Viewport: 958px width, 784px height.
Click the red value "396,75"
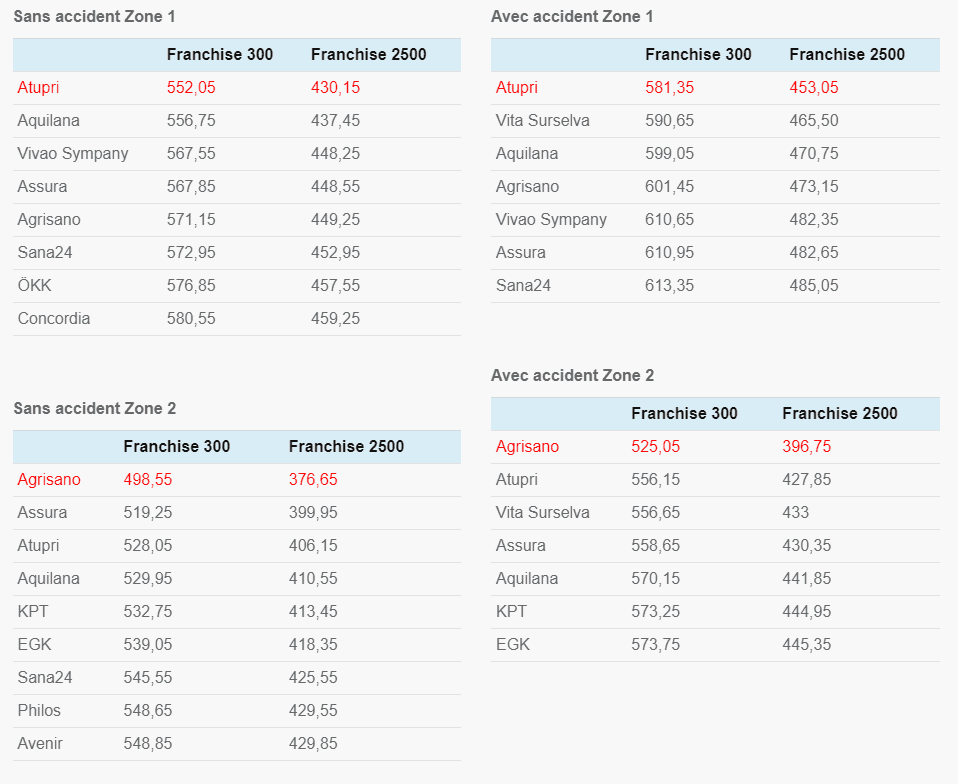pos(806,447)
